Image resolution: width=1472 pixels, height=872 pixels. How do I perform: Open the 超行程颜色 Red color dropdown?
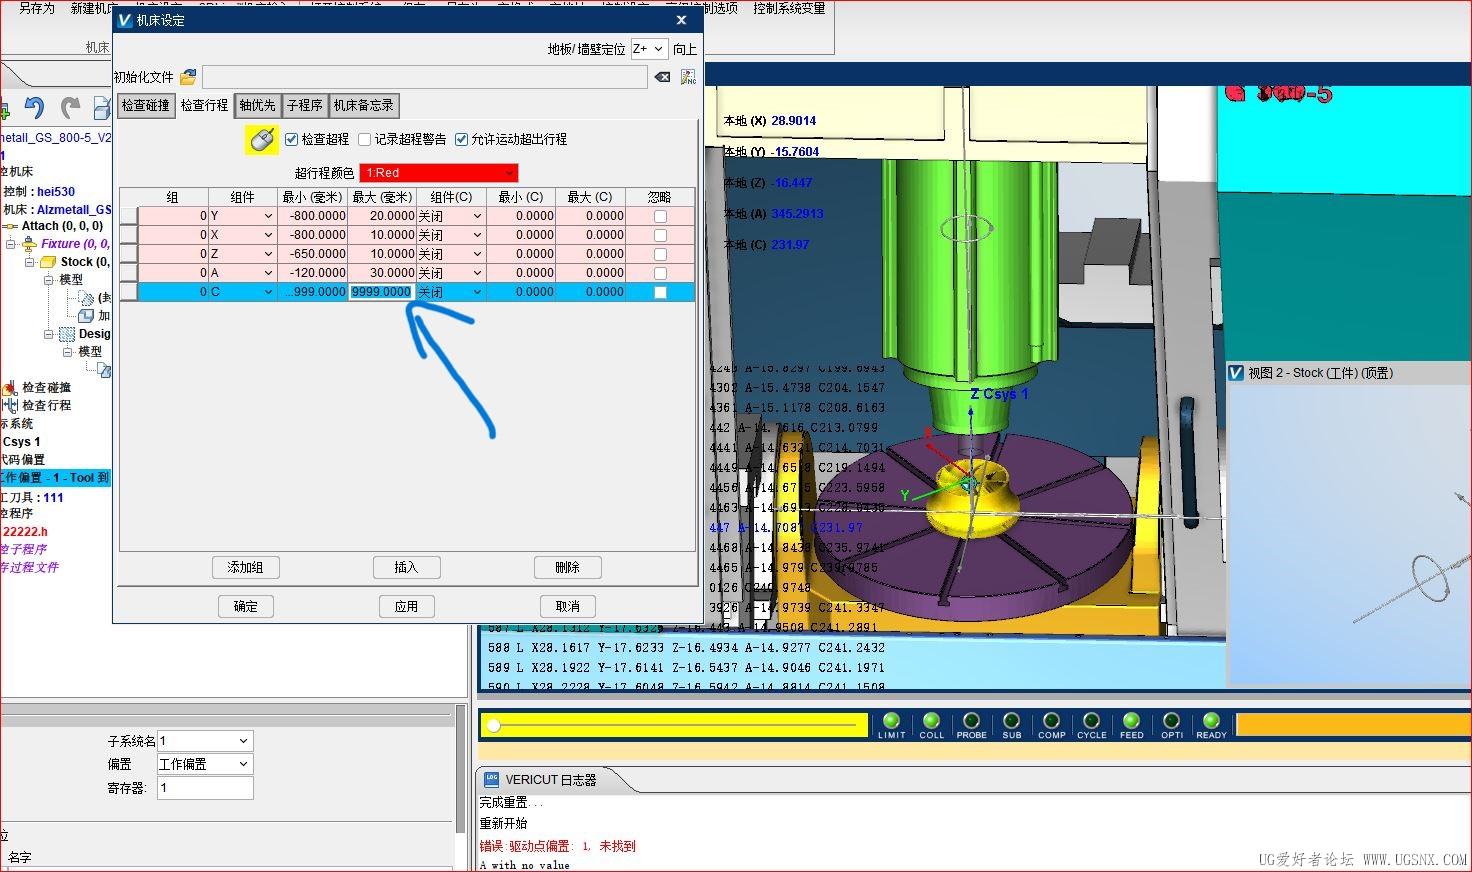click(x=438, y=173)
